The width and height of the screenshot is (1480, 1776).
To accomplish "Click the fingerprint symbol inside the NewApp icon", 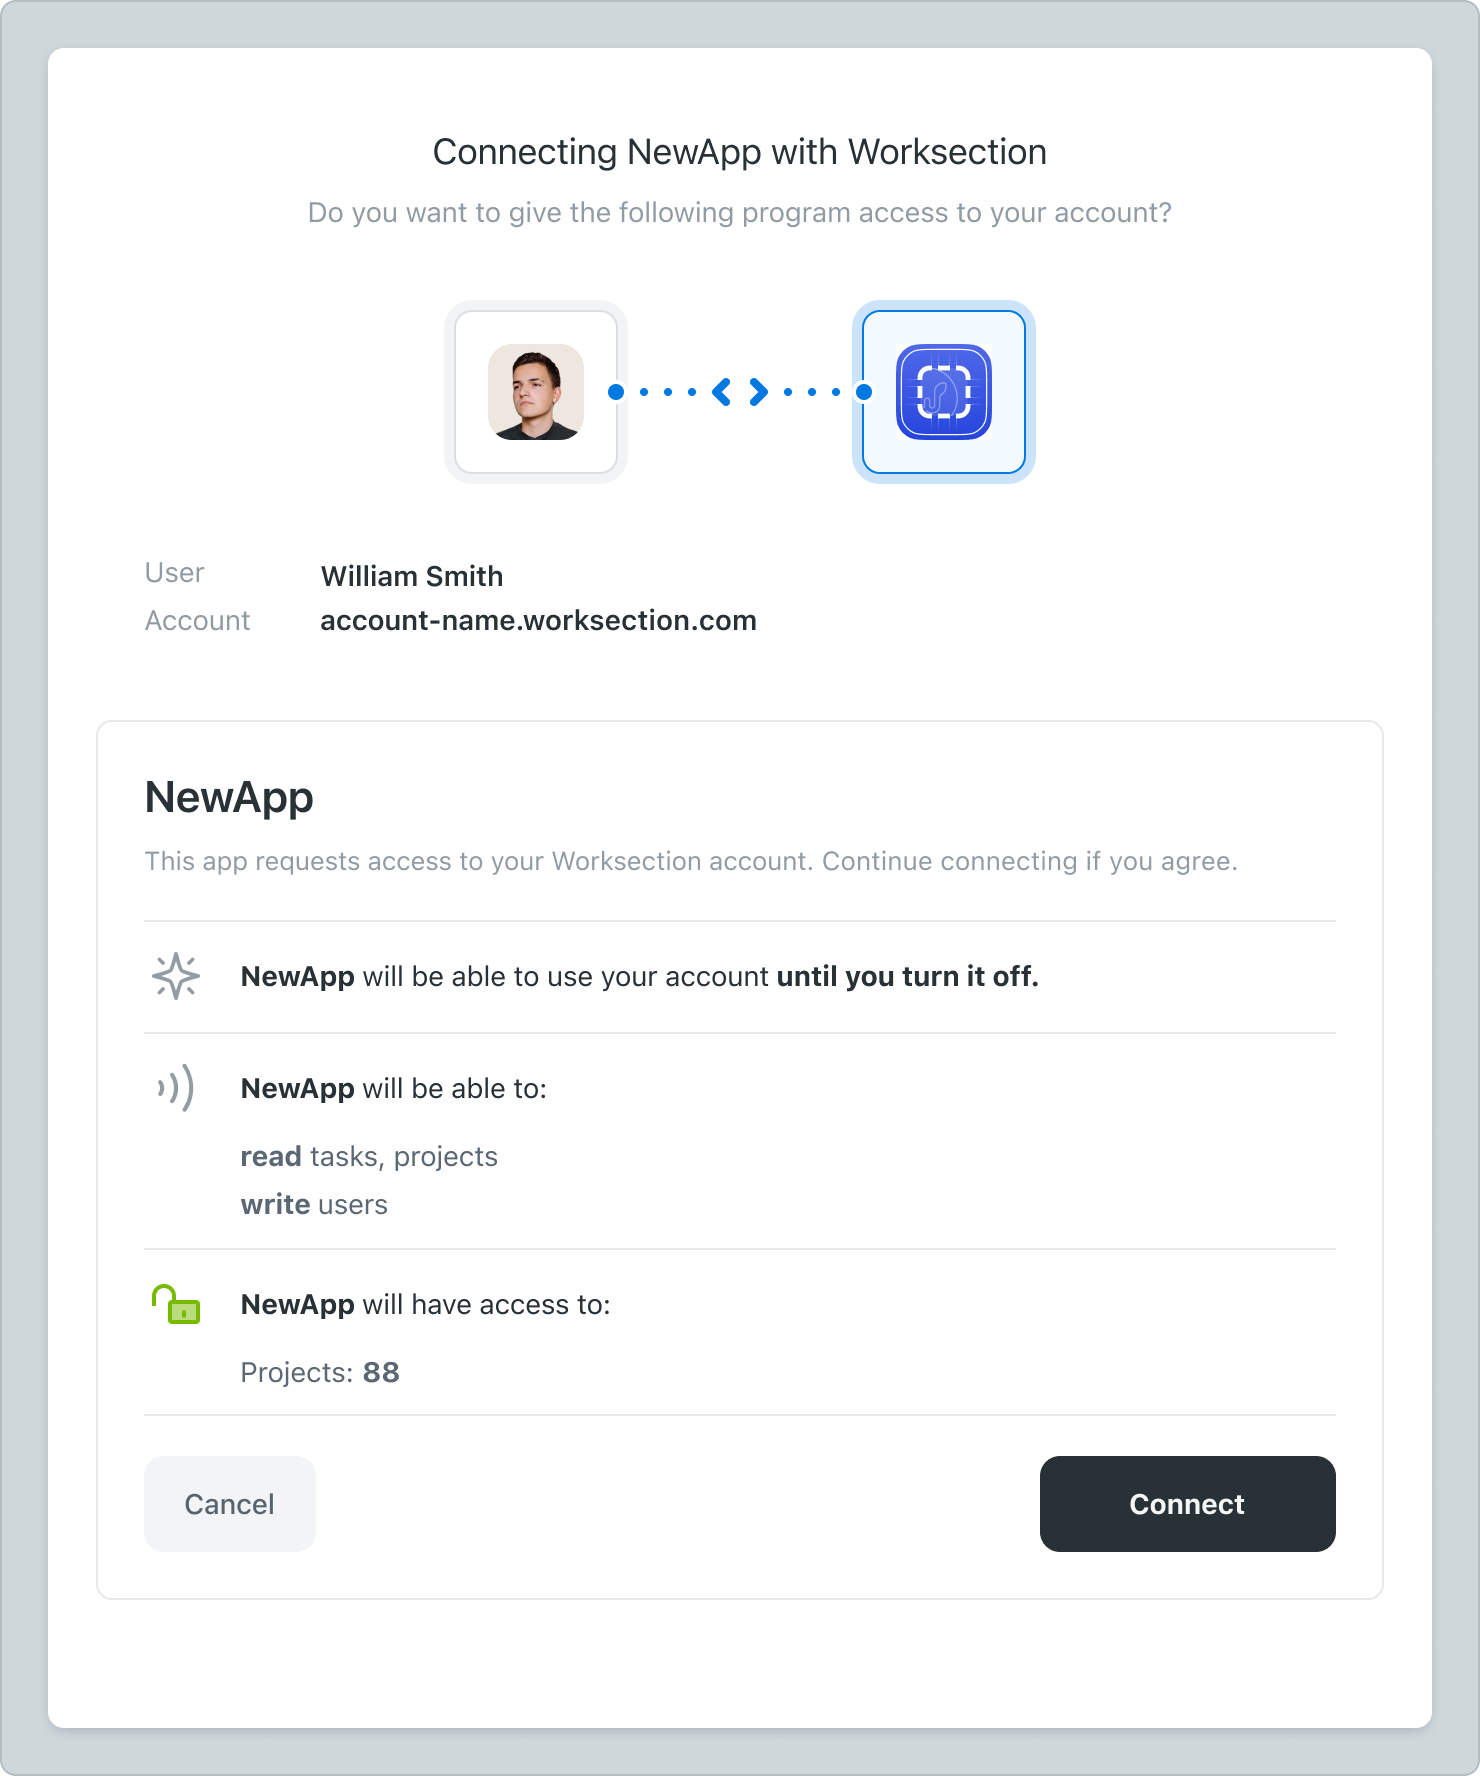I will pos(943,392).
